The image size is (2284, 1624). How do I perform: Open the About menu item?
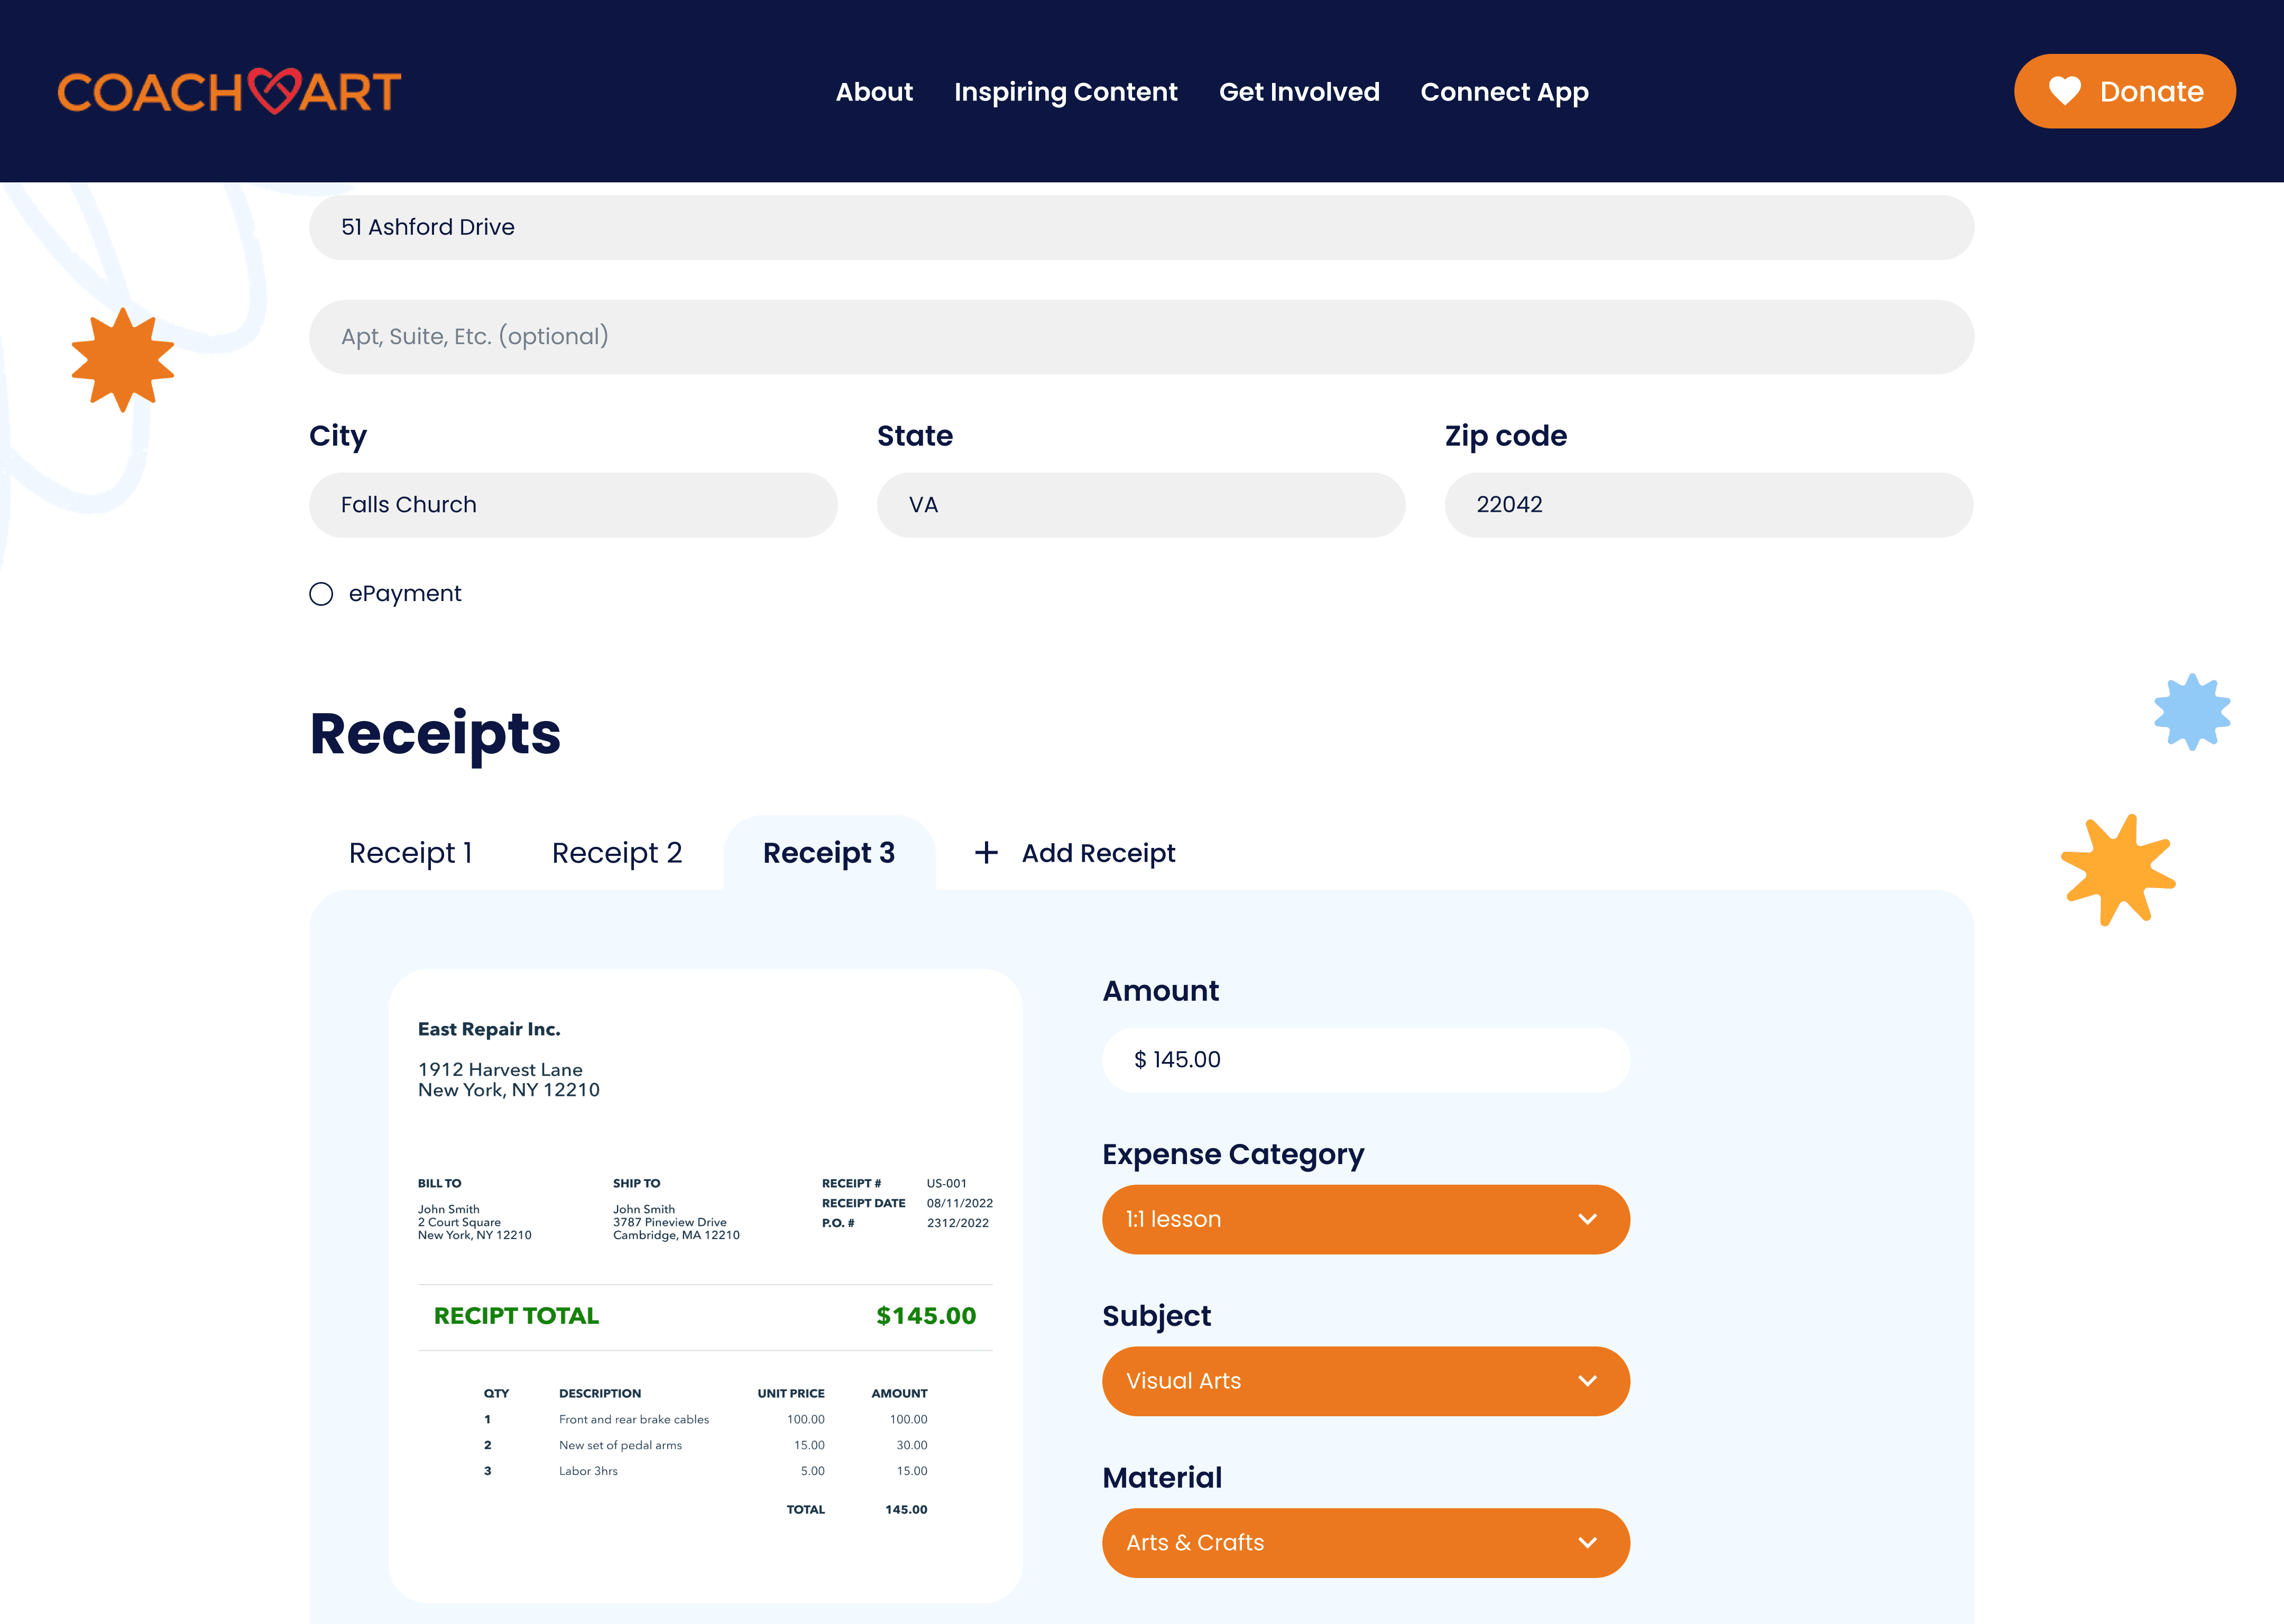874,92
